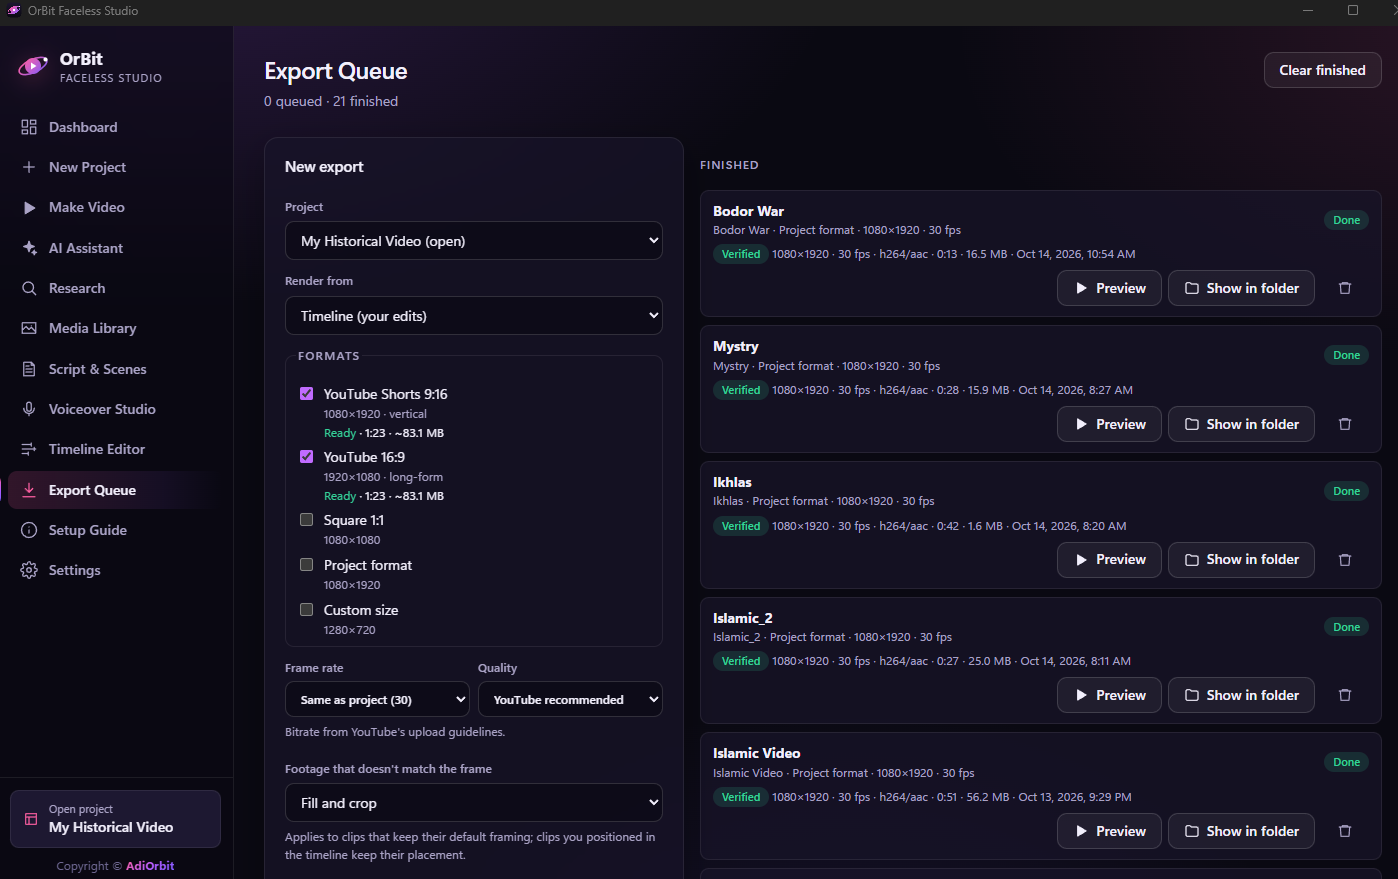Open the Frame rate dropdown
The height and width of the screenshot is (879, 1398).
click(378, 700)
